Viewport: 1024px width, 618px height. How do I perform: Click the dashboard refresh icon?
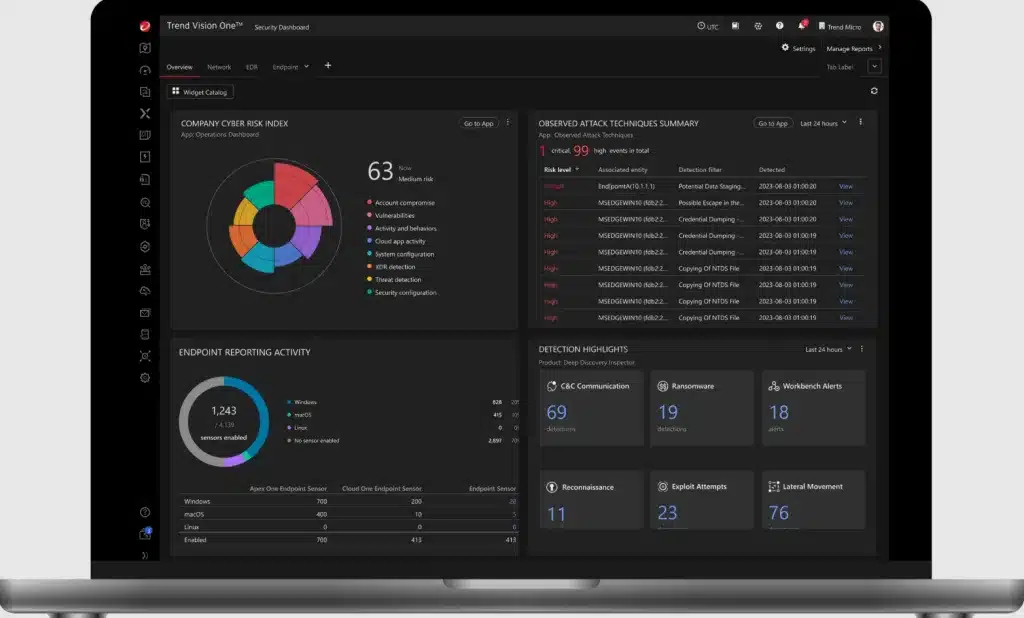click(874, 91)
